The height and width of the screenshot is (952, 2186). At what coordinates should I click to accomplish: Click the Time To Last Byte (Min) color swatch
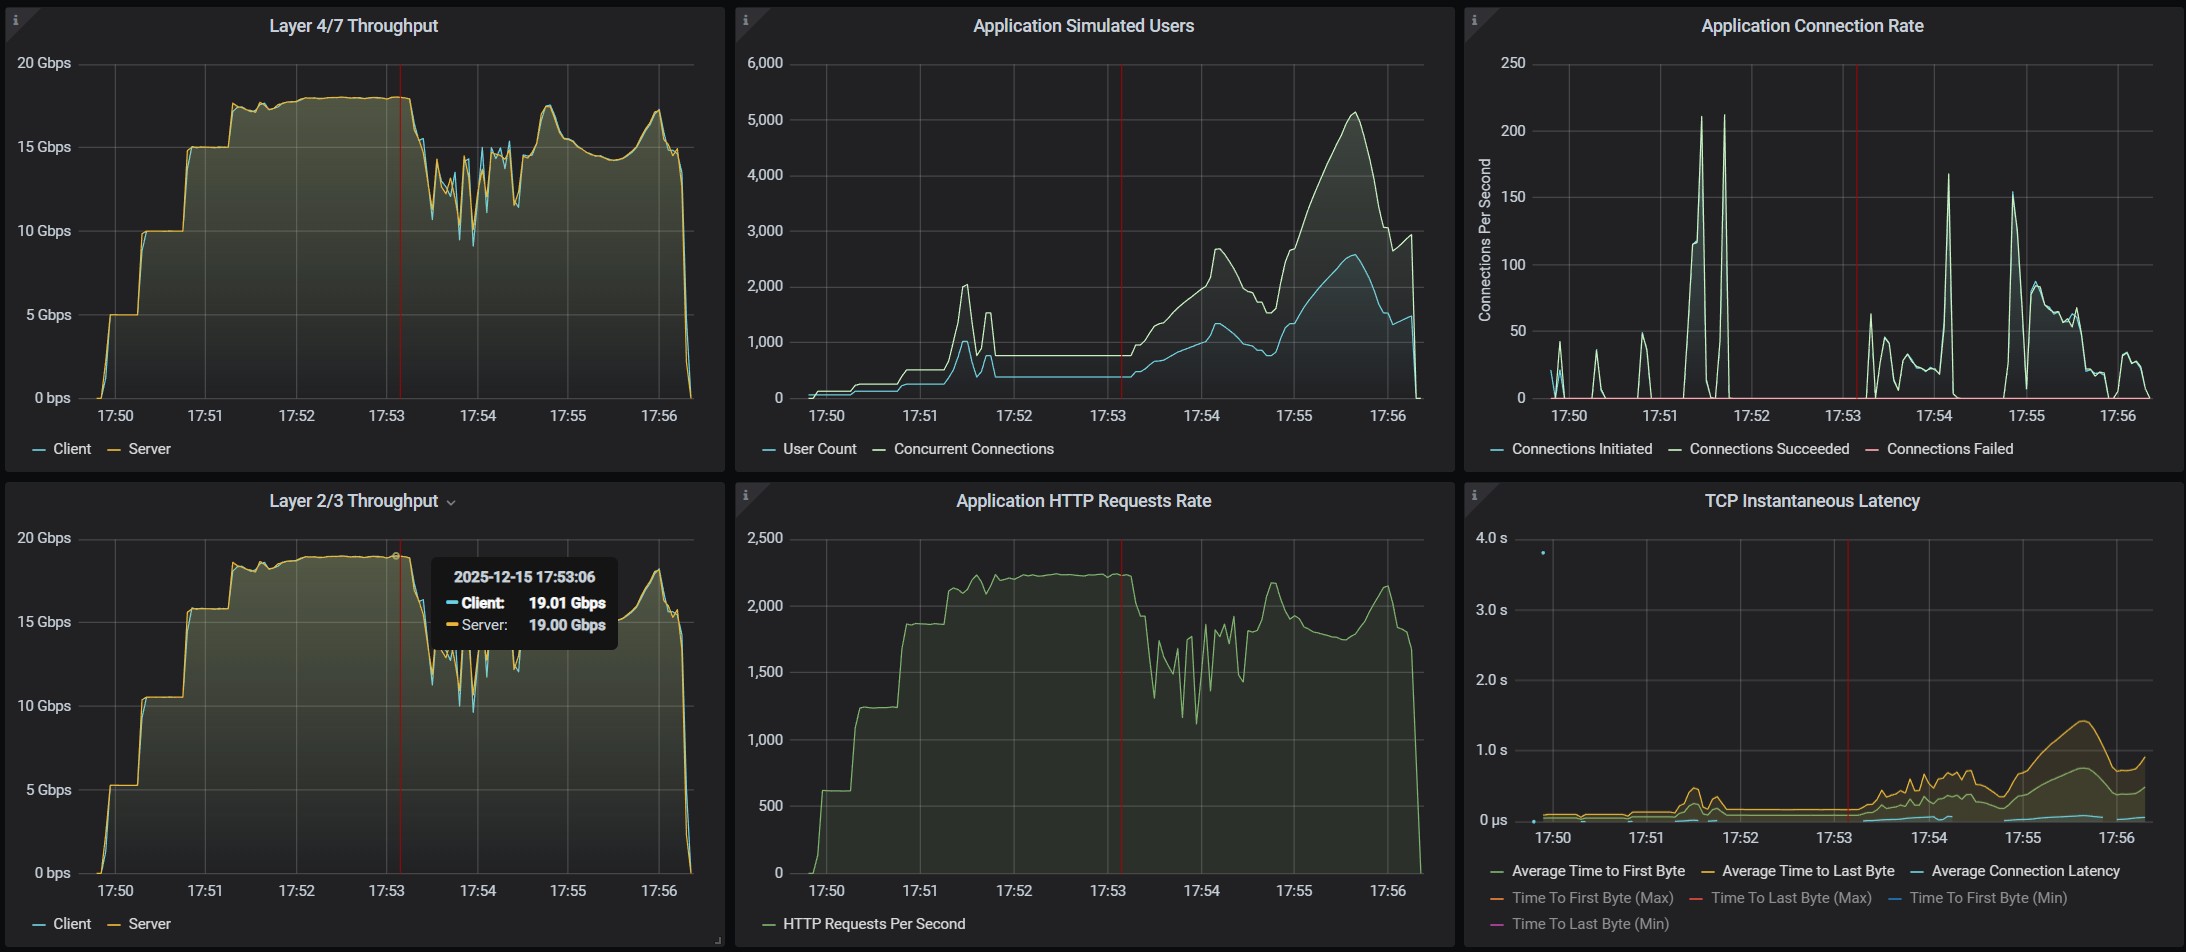1497,925
